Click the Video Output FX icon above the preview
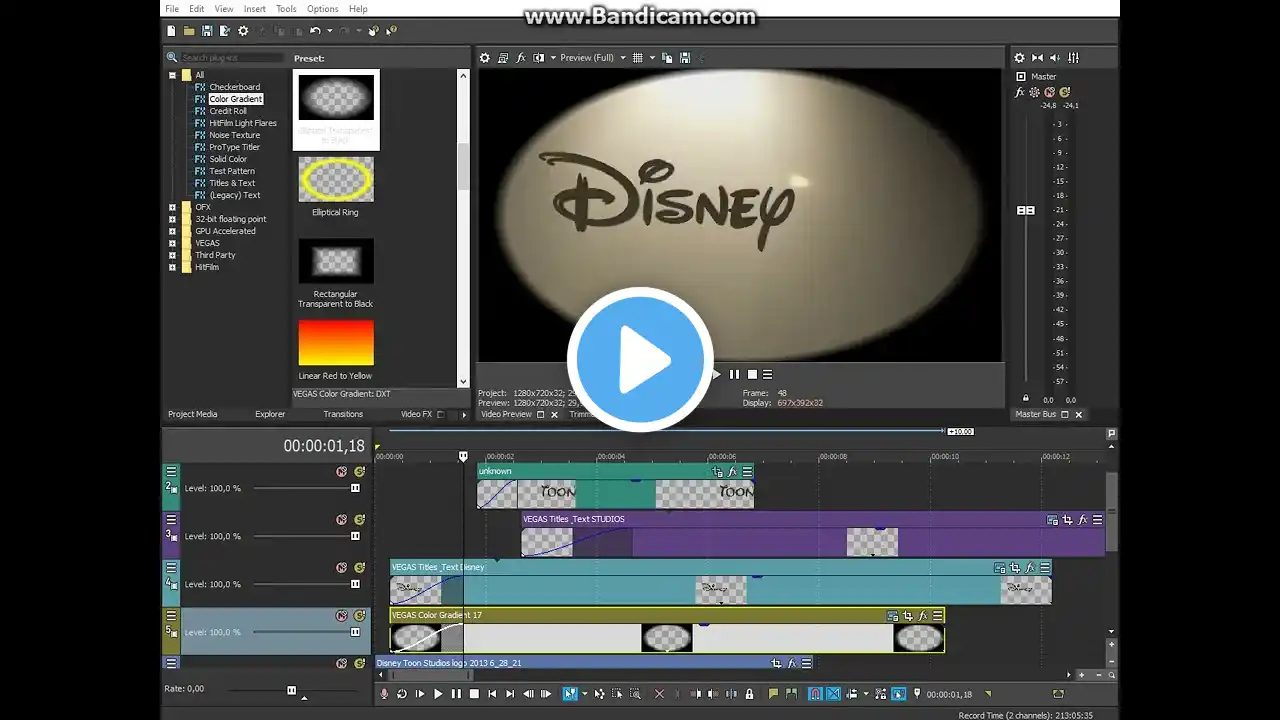Image resolution: width=1280 pixels, height=720 pixels. pos(521,58)
